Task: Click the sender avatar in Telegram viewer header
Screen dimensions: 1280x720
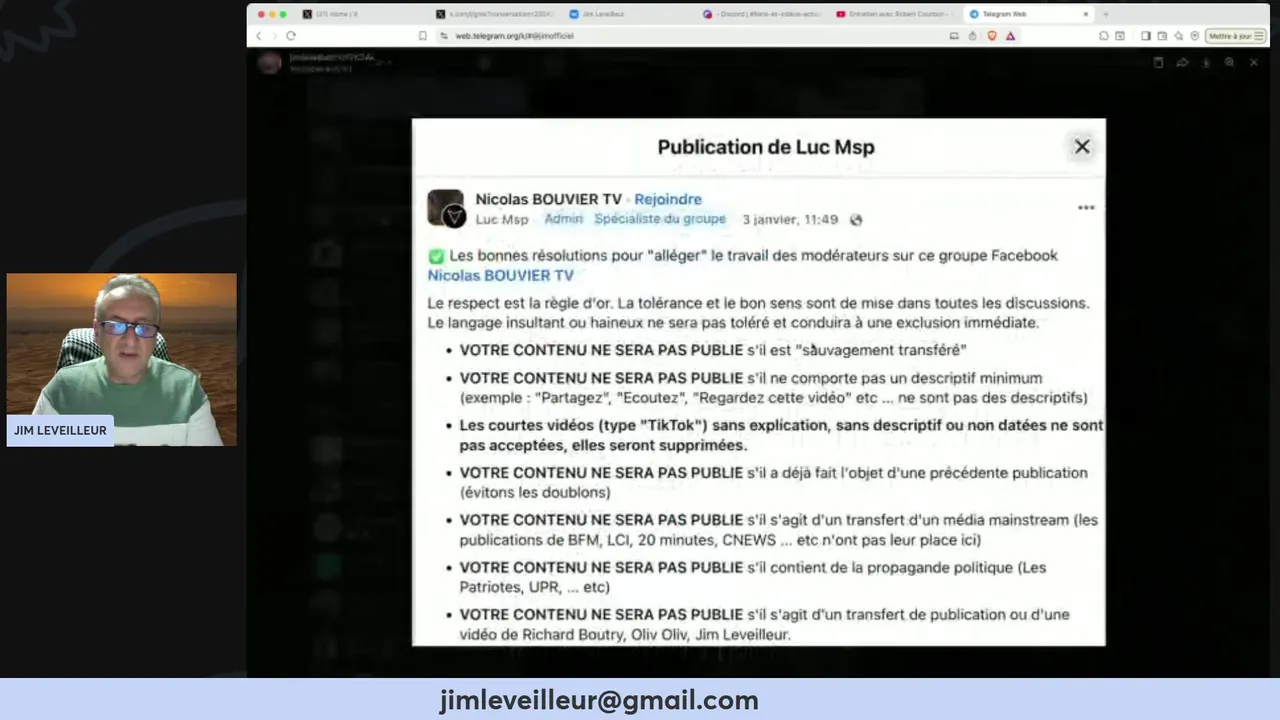Action: pos(270,63)
